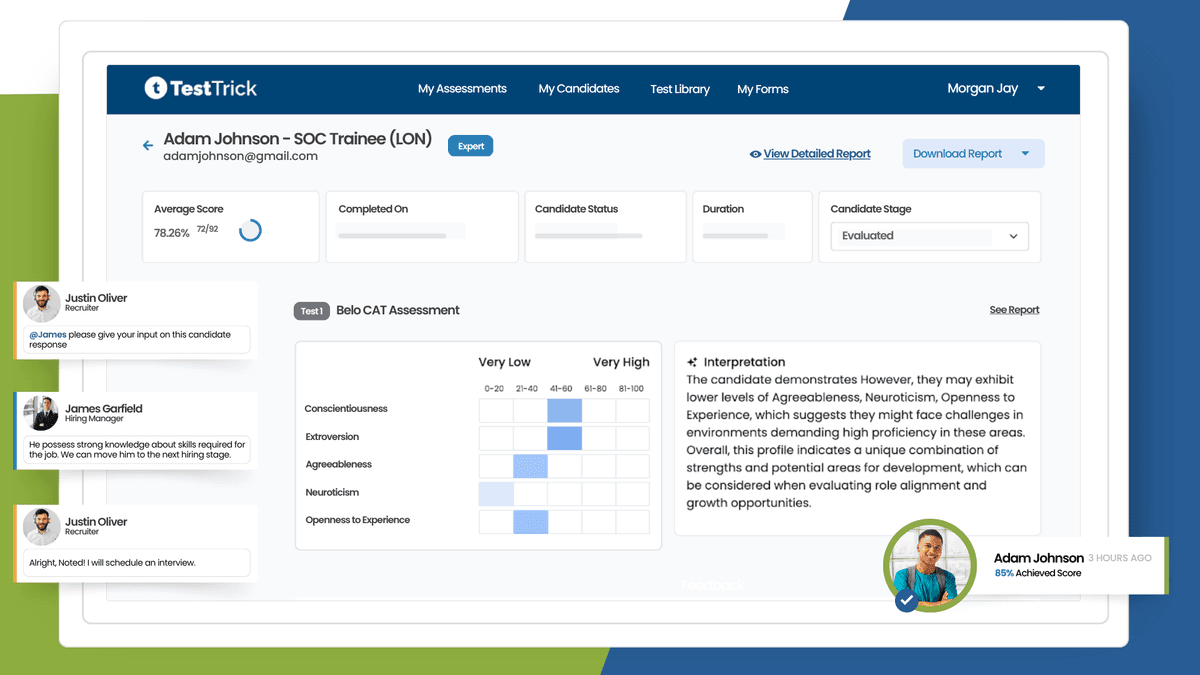Click the blue checkmark on Adam Johnson's photo
The image size is (1200, 675).
tap(906, 601)
